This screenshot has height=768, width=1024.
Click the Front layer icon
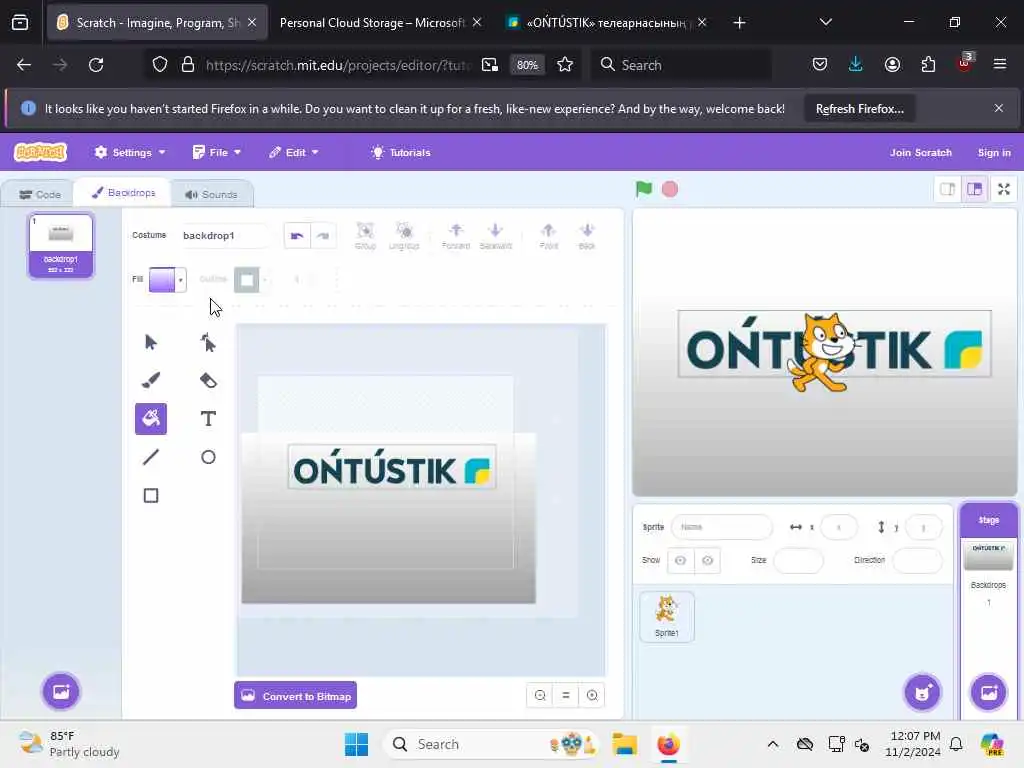coord(549,236)
